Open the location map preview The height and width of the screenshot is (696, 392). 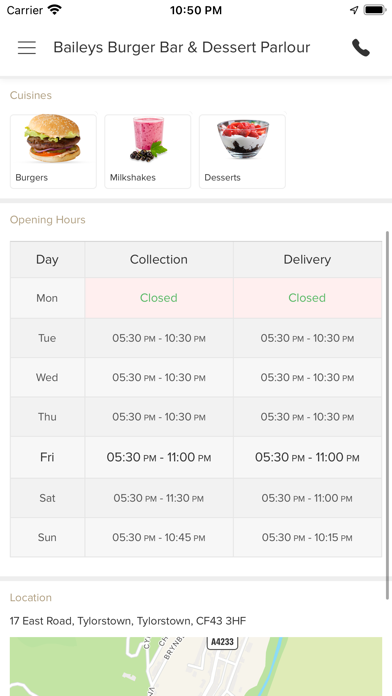point(196,667)
